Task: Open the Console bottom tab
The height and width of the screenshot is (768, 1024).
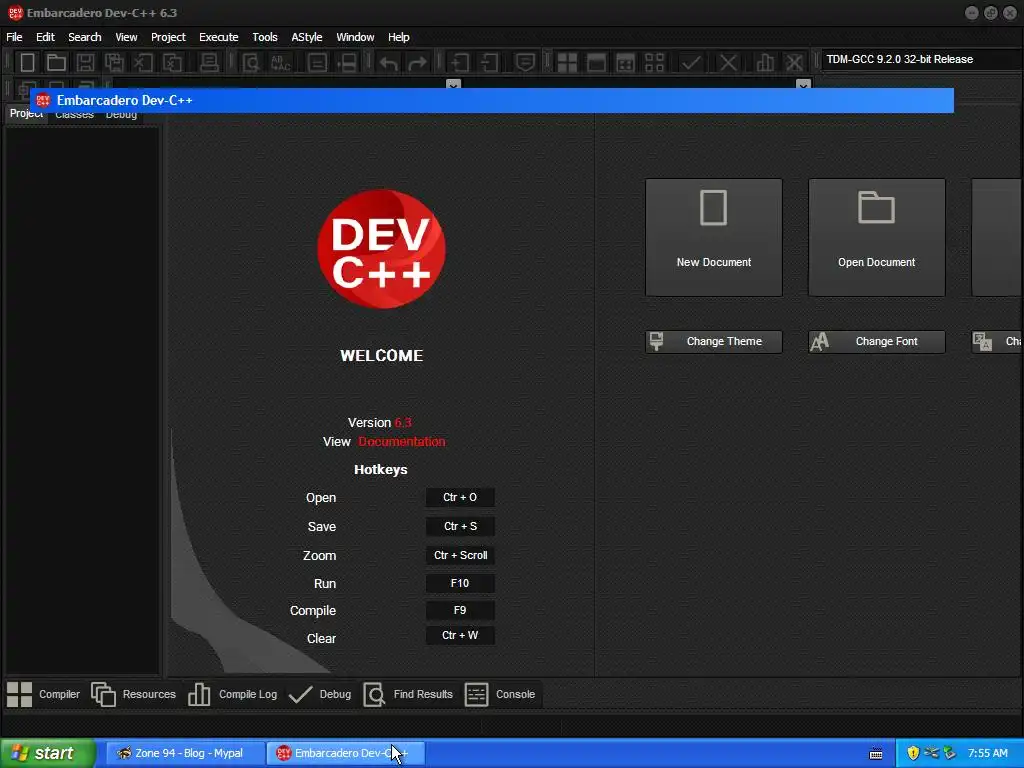Action: tap(500, 694)
